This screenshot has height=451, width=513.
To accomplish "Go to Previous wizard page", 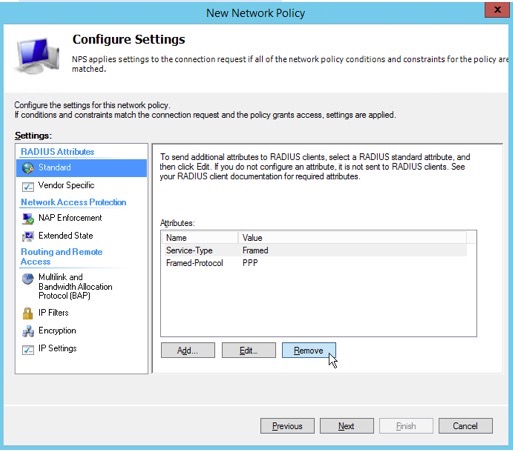I will coord(287,426).
